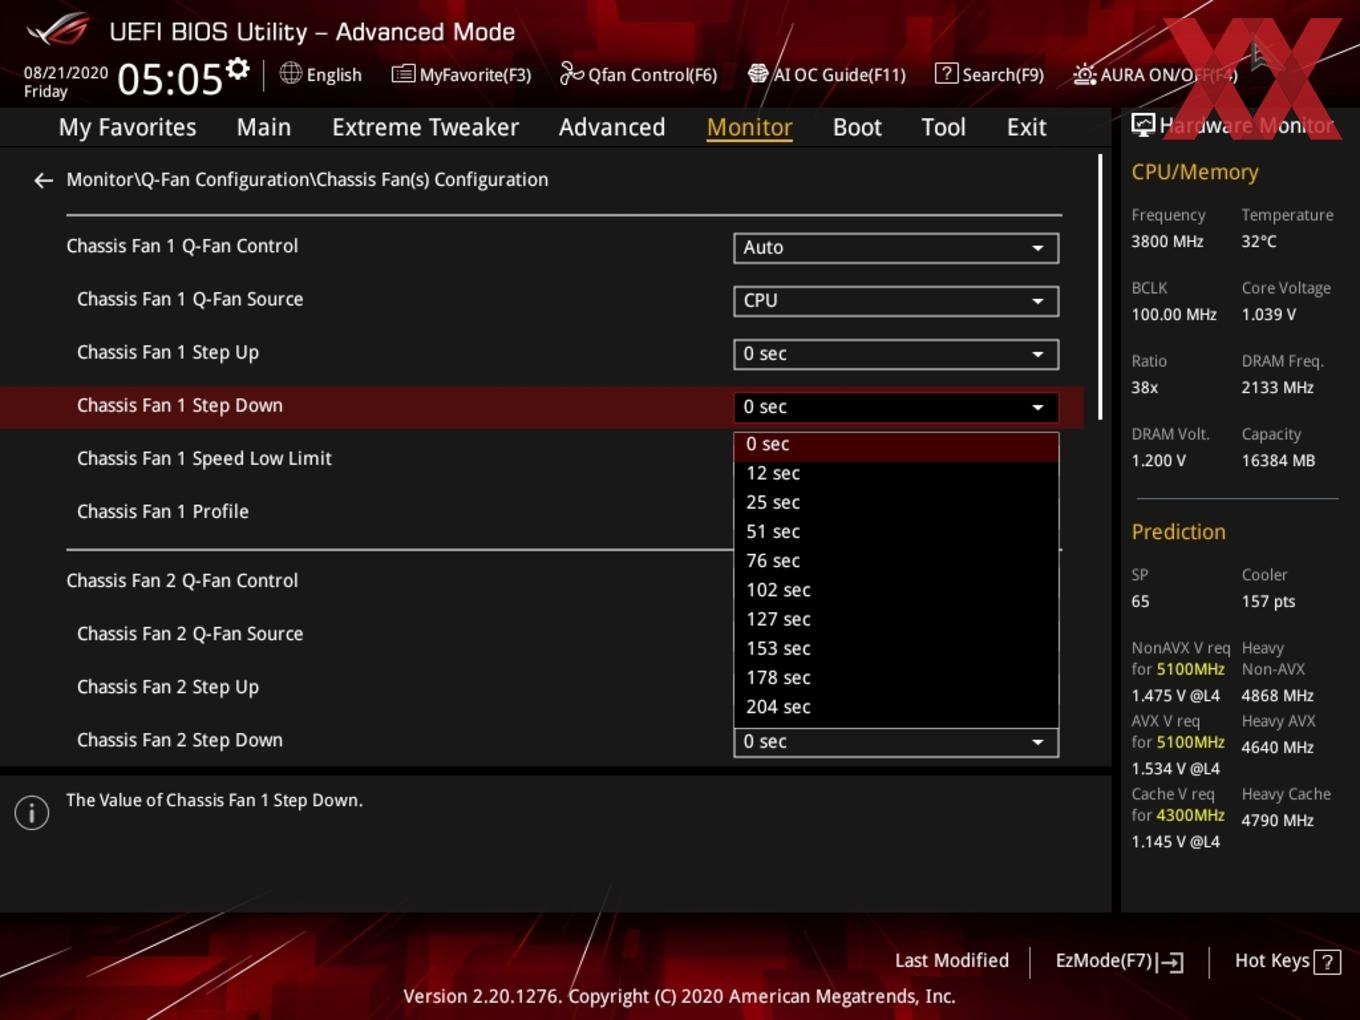Screen dimensions: 1360x1020
Task: Select 12 sec option
Action: (896, 473)
